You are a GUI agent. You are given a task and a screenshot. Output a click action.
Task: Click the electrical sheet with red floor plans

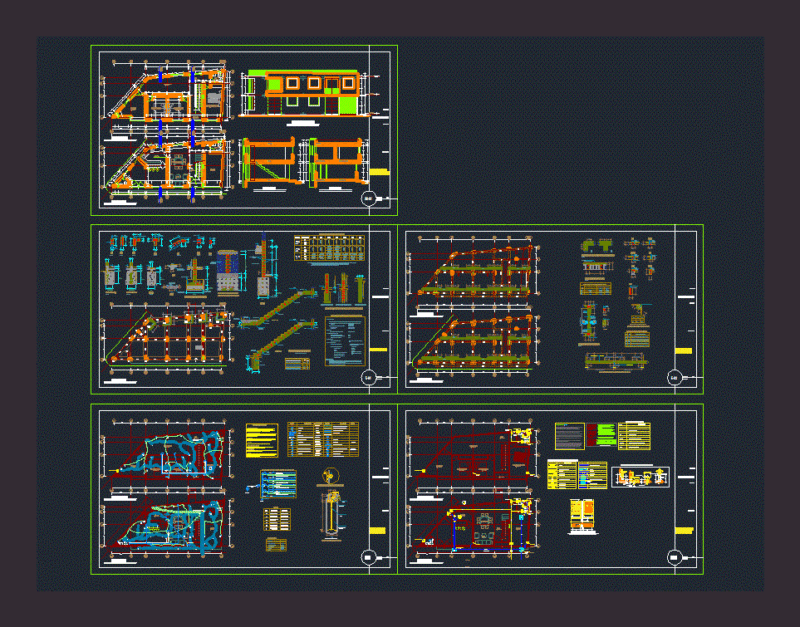[x=551, y=489]
